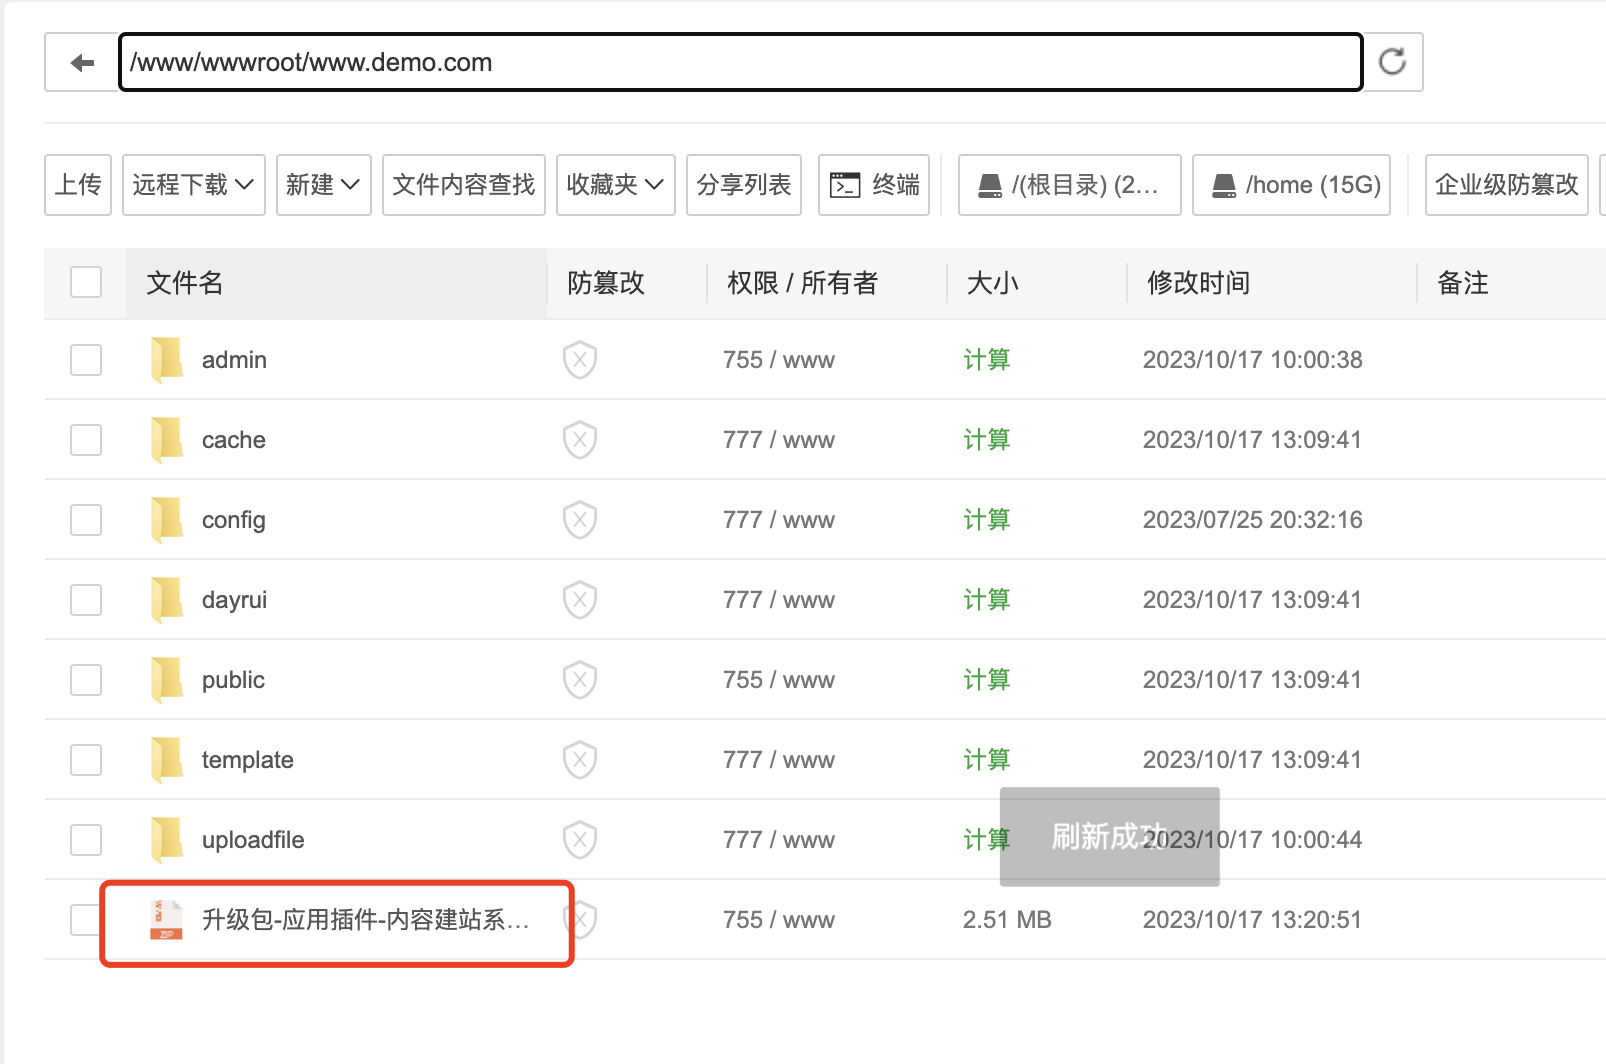Open the uploadfile folder icon
This screenshot has height=1064, width=1606.
point(167,840)
